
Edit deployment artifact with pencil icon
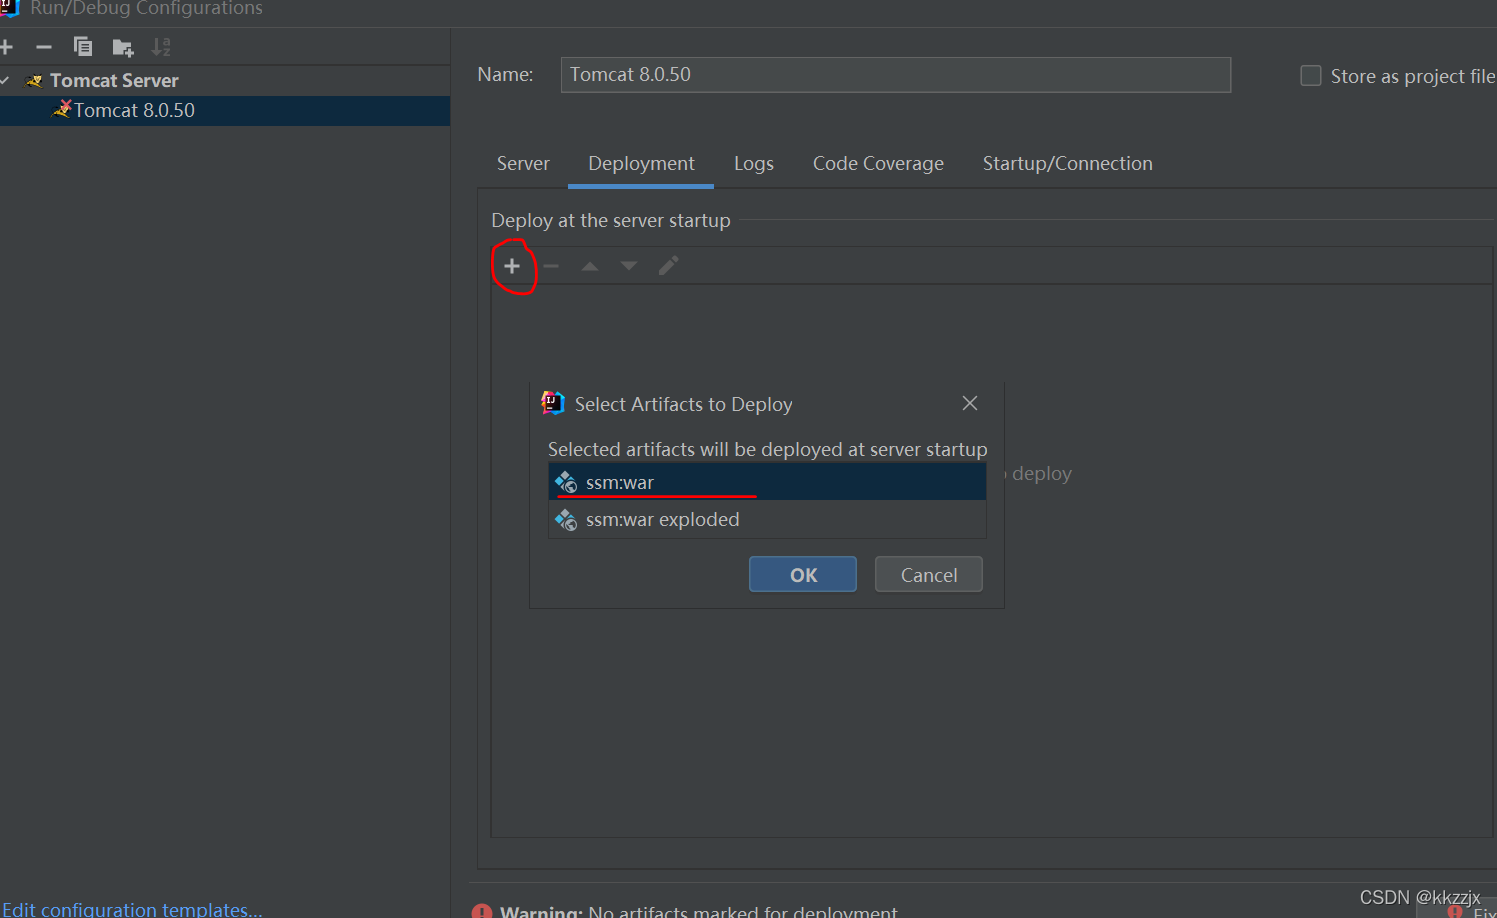(x=668, y=266)
